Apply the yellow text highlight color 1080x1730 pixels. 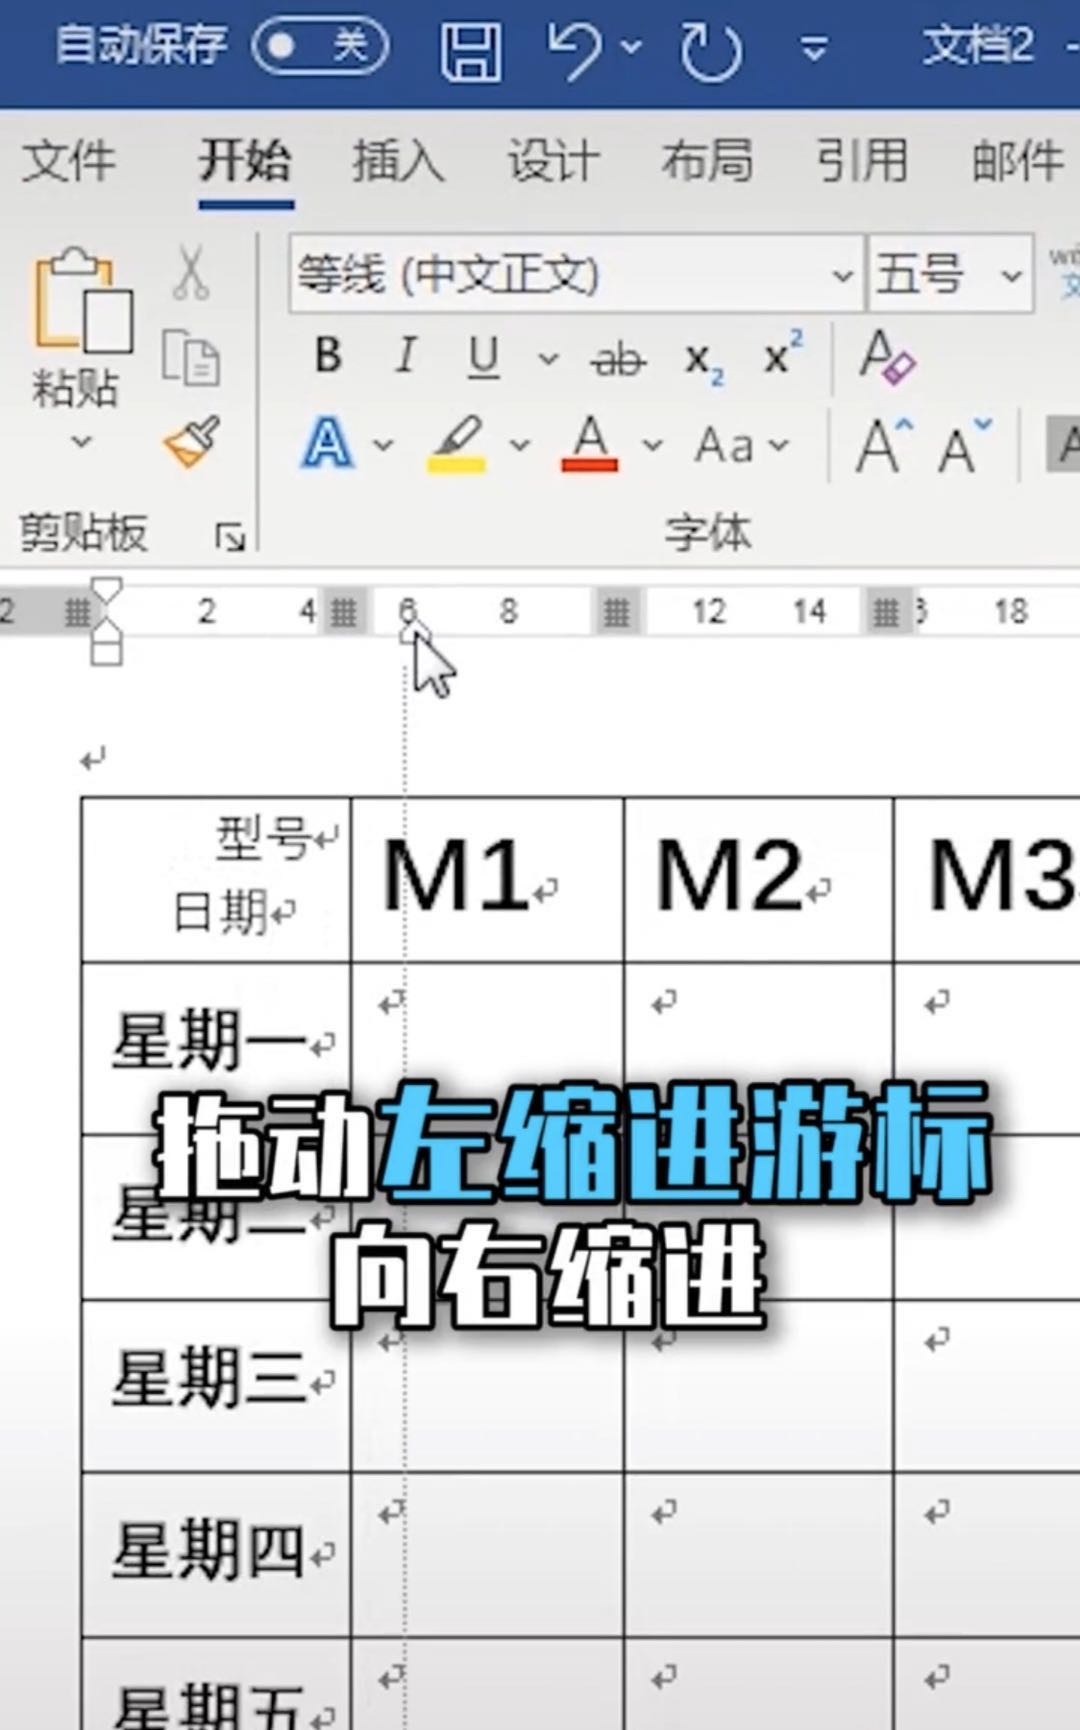tap(457, 444)
